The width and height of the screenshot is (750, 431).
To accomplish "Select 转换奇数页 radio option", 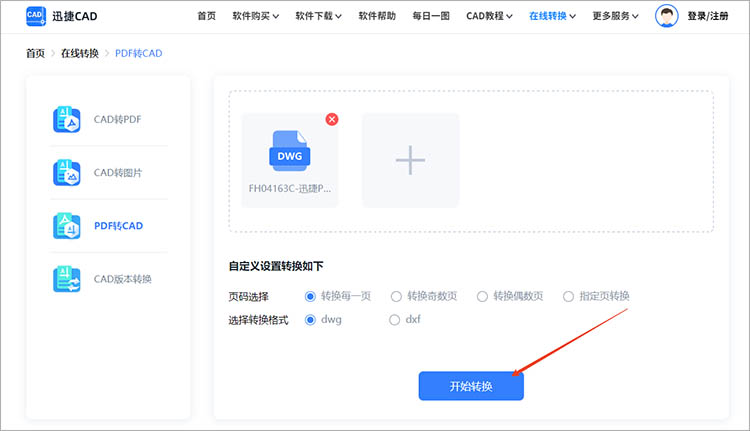I will (x=396, y=297).
